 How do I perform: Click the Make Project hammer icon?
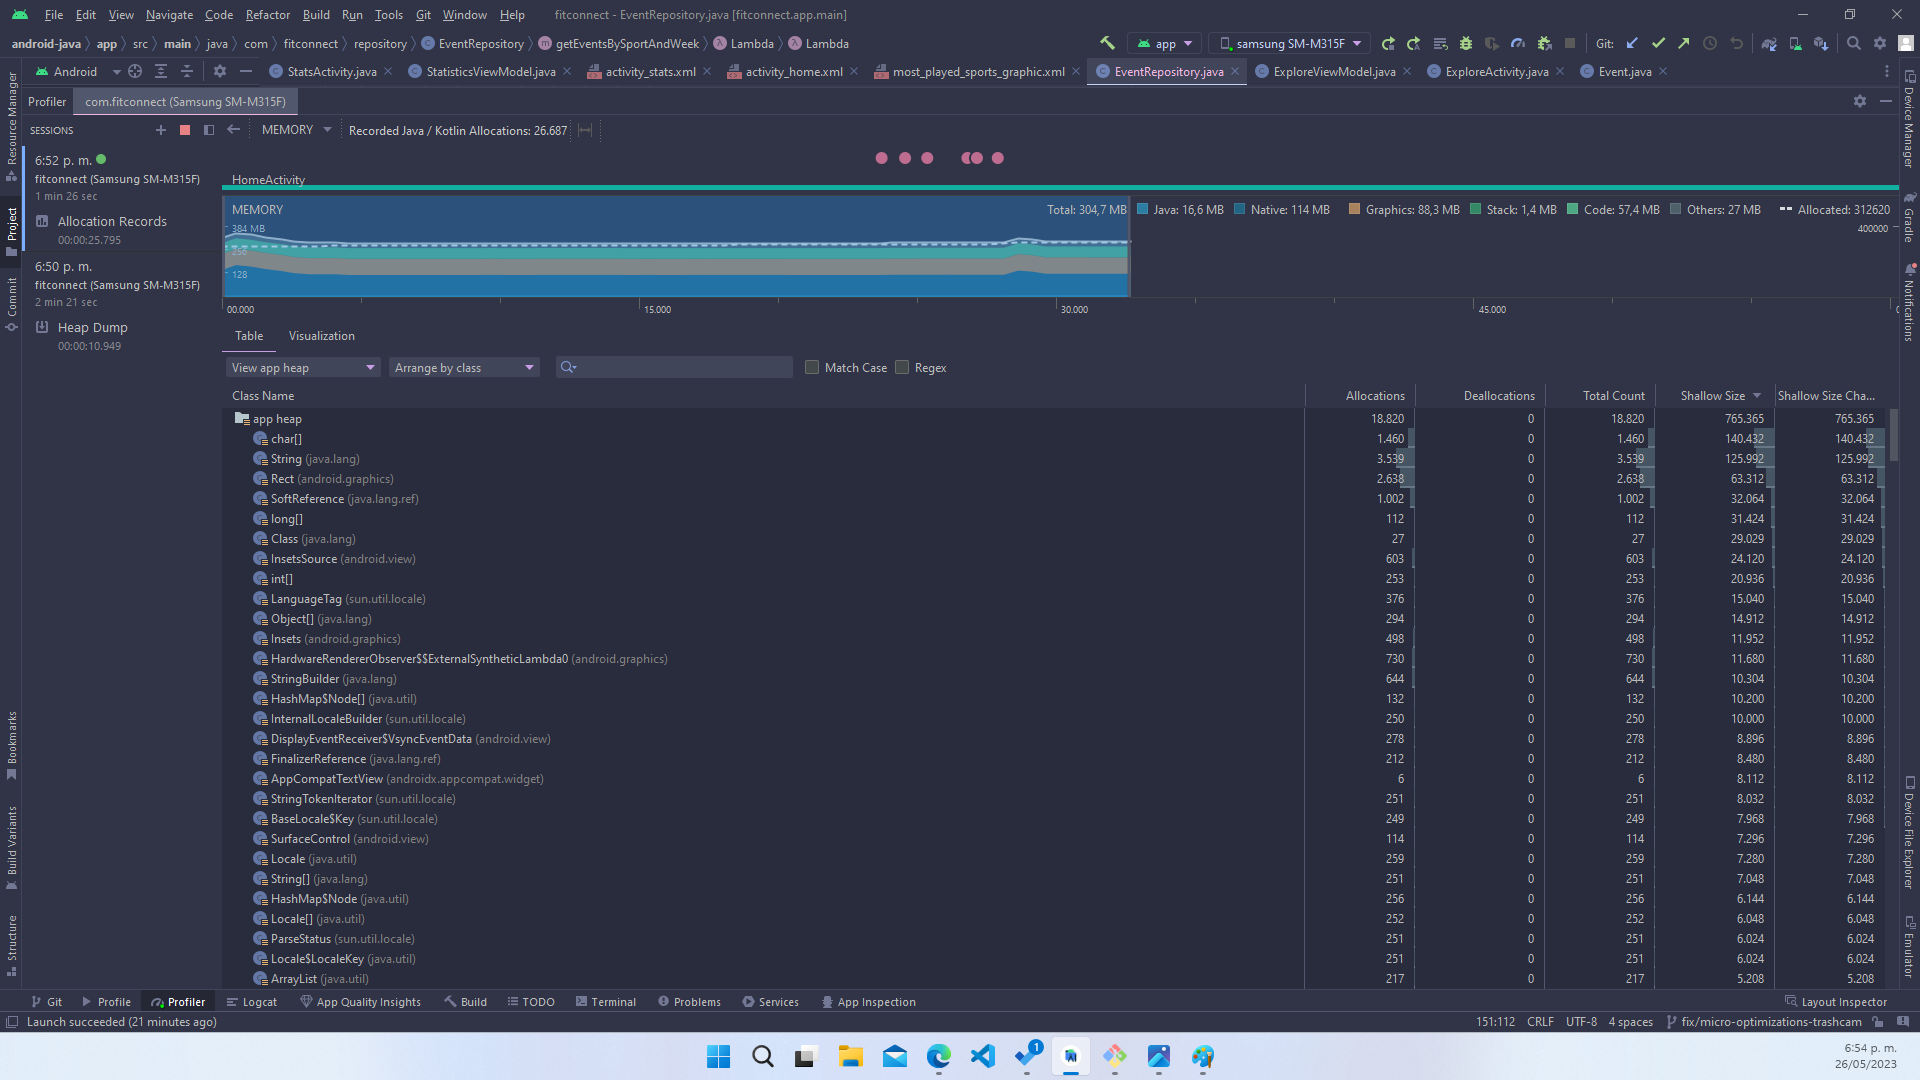coord(1107,43)
